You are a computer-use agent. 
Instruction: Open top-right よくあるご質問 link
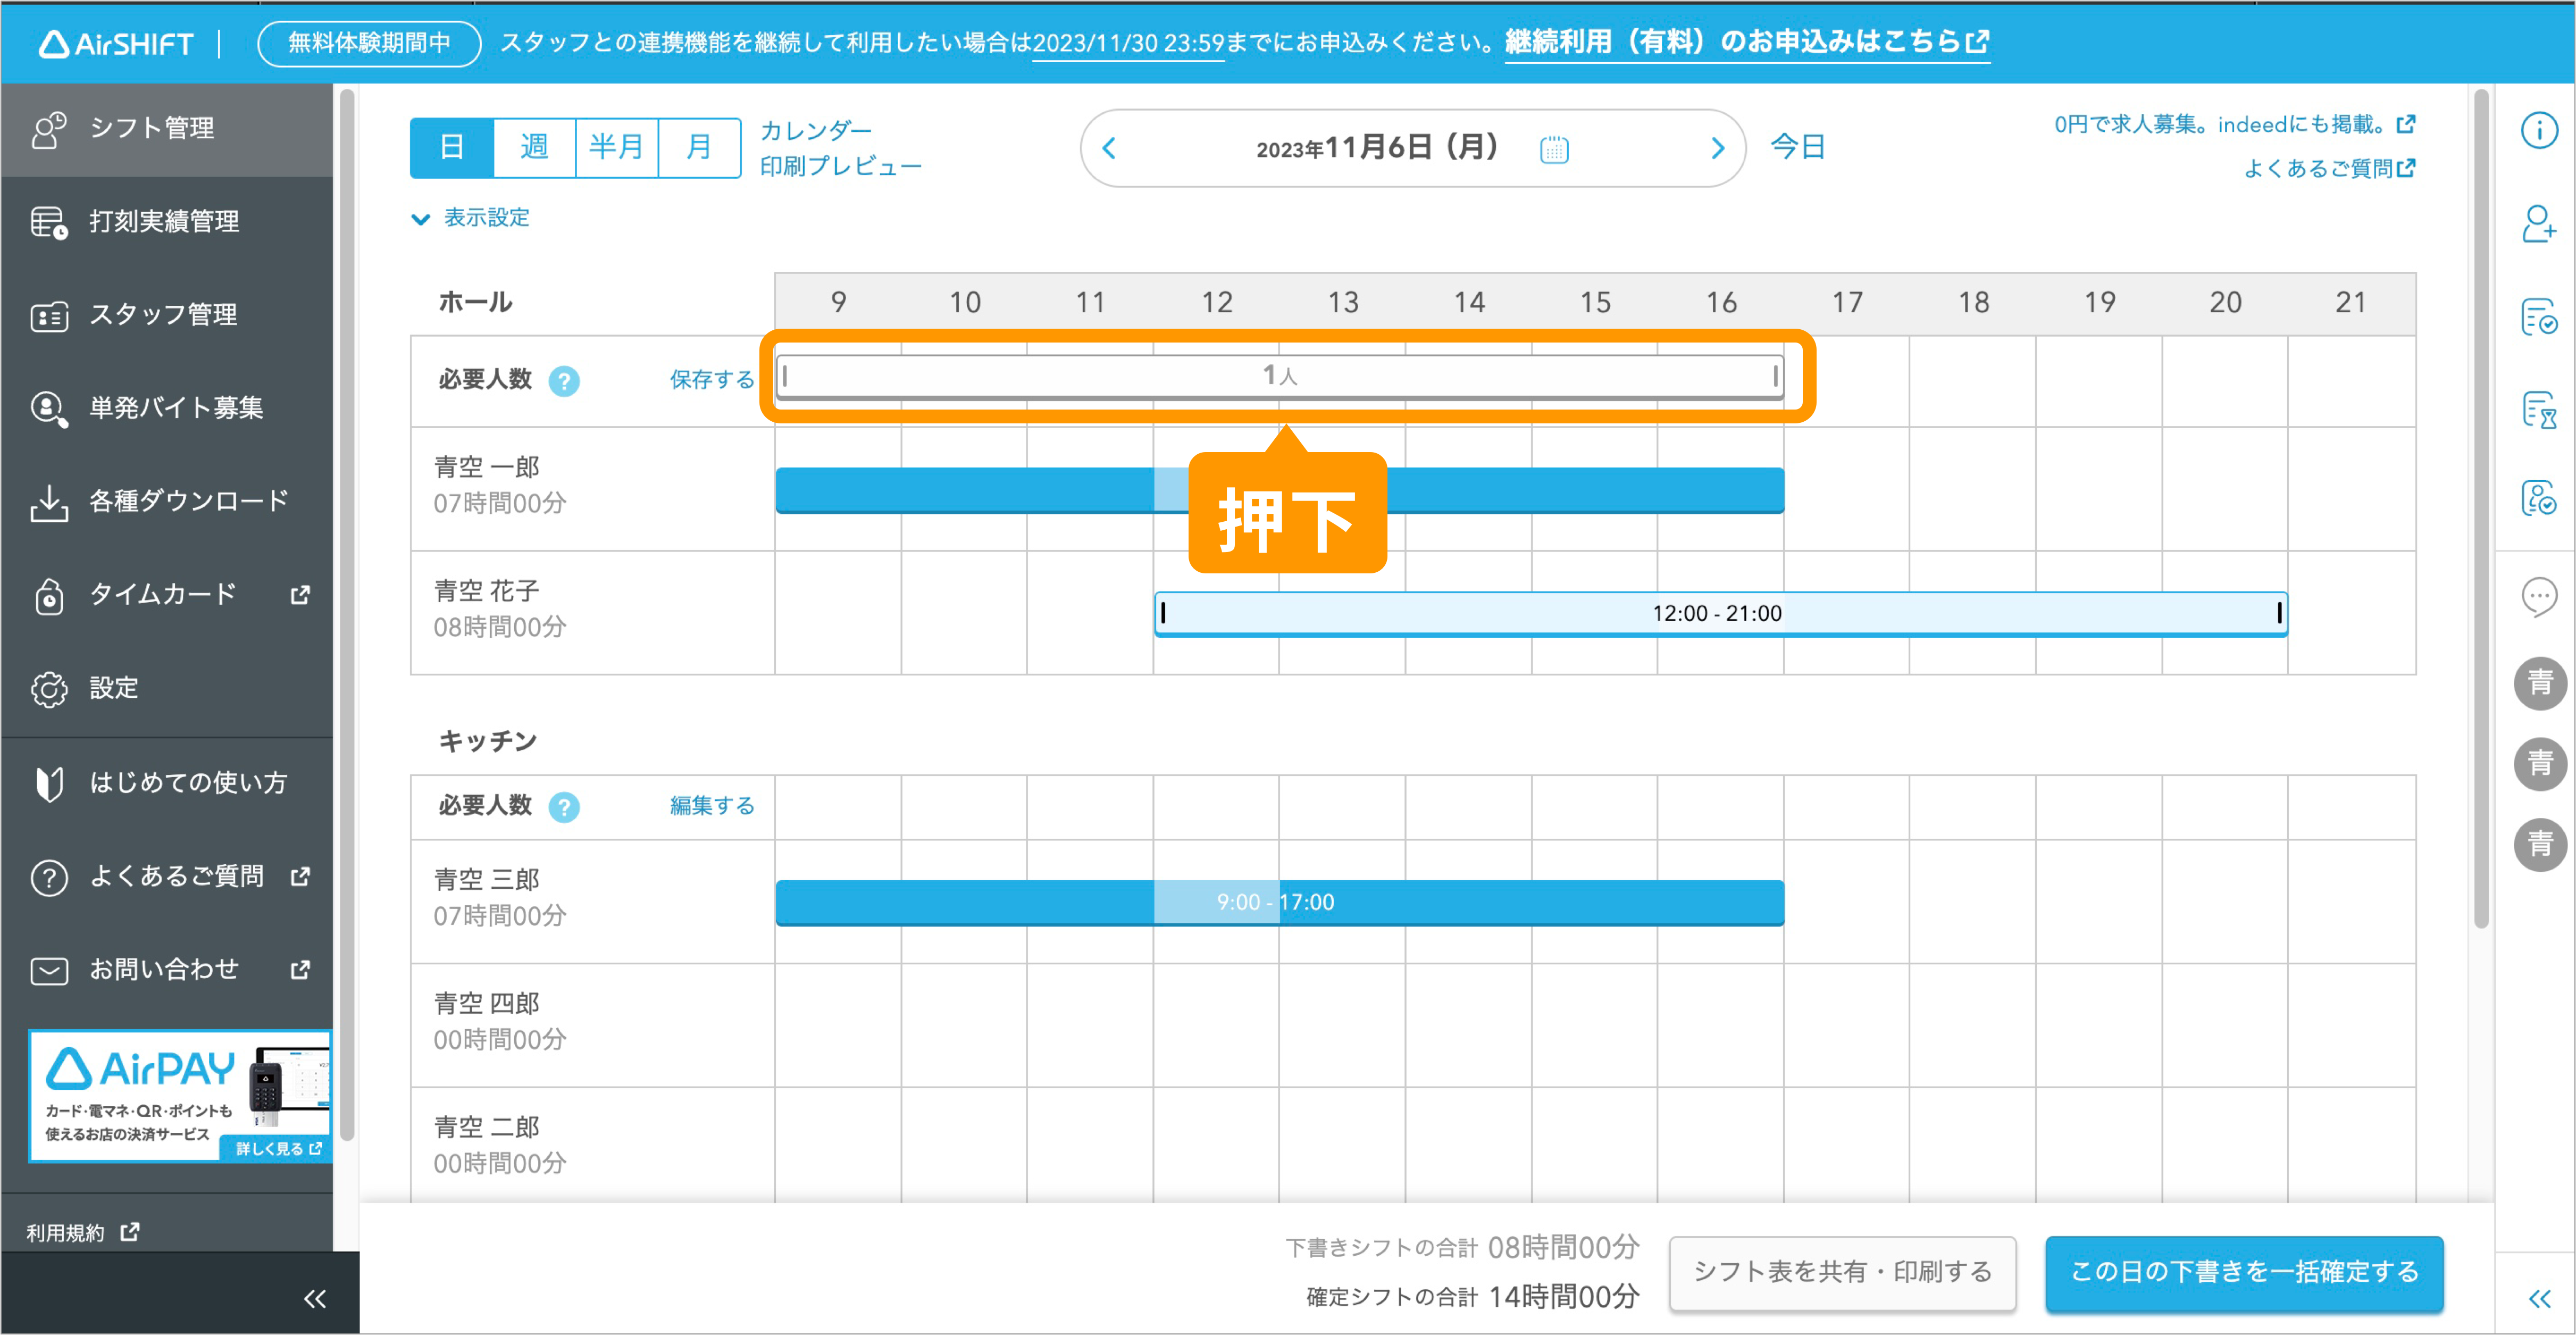(2330, 168)
